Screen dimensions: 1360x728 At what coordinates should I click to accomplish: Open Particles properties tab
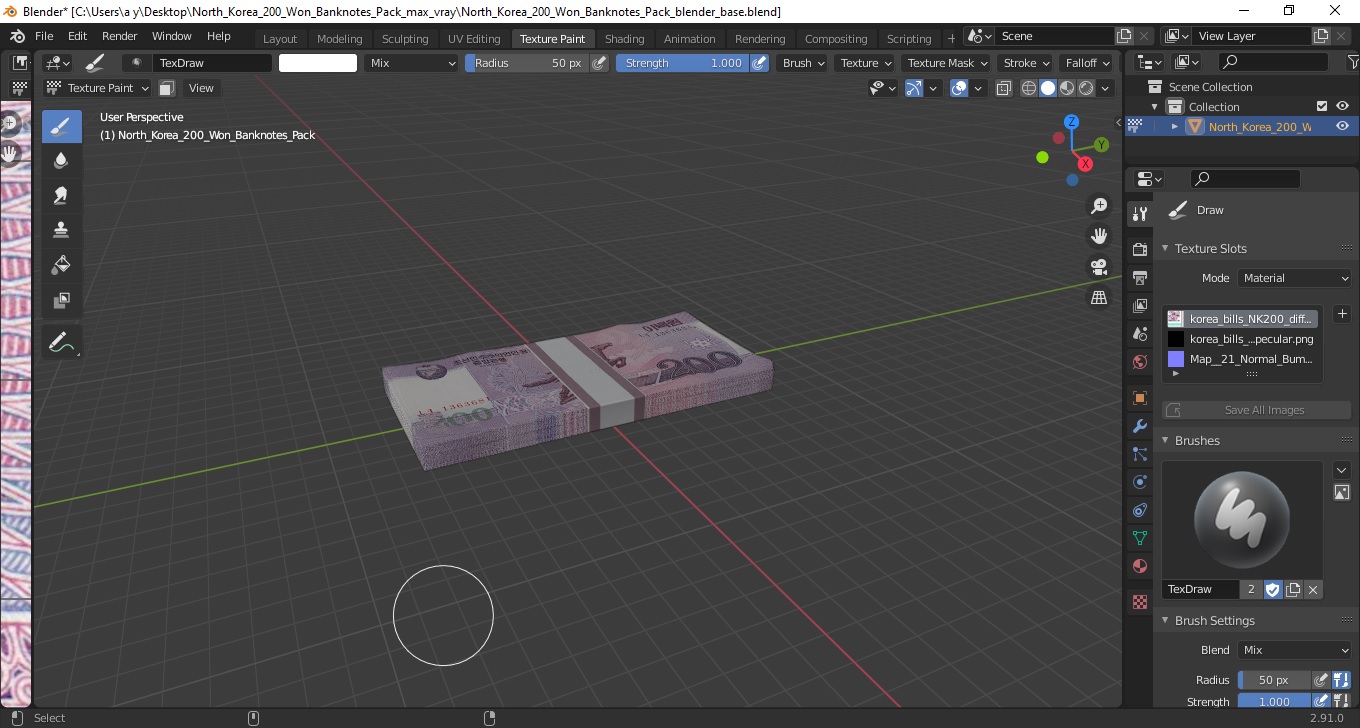tap(1139, 454)
